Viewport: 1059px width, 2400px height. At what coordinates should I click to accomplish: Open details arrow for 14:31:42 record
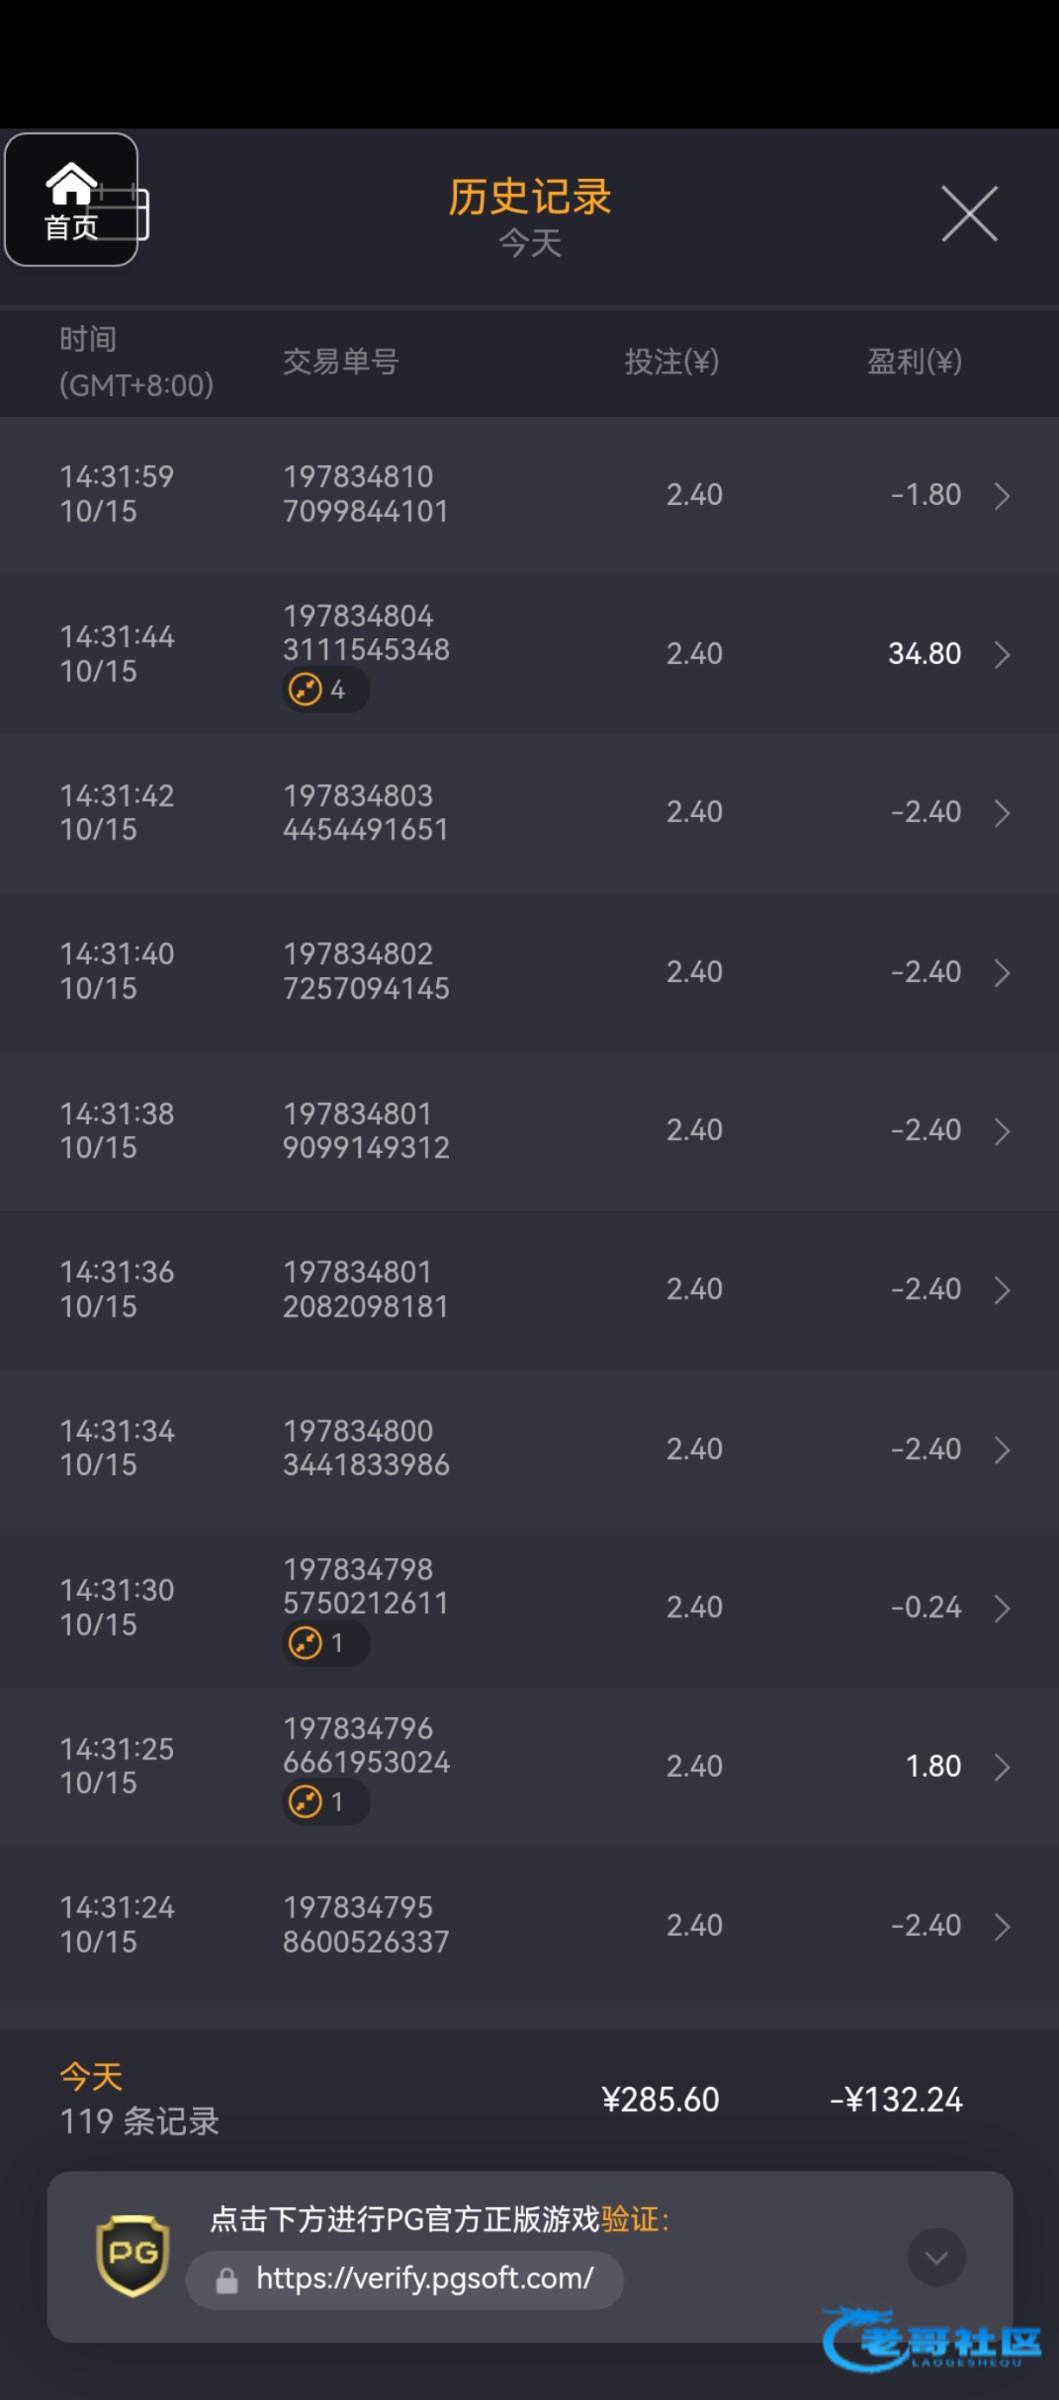coord(1002,813)
